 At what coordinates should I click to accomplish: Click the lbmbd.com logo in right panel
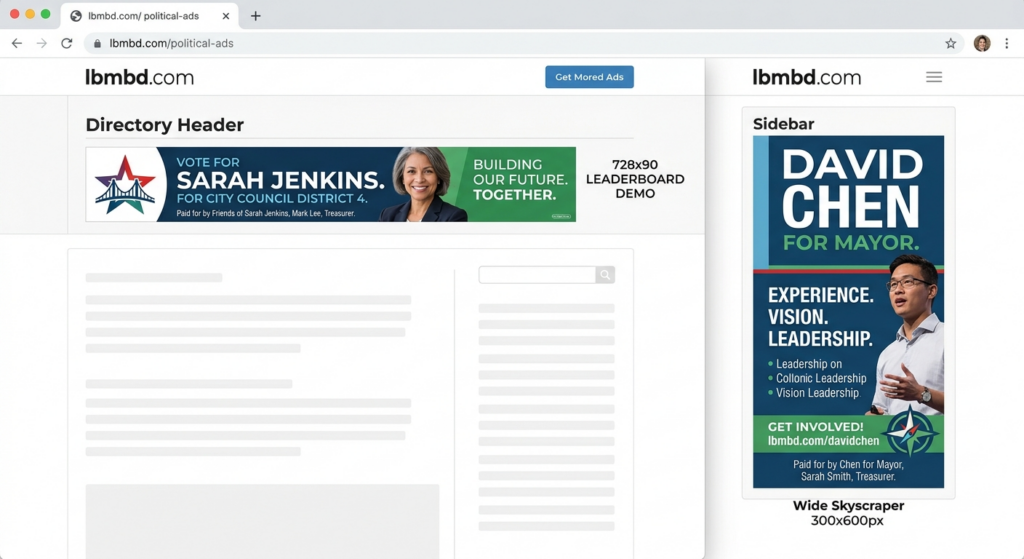[x=807, y=77]
